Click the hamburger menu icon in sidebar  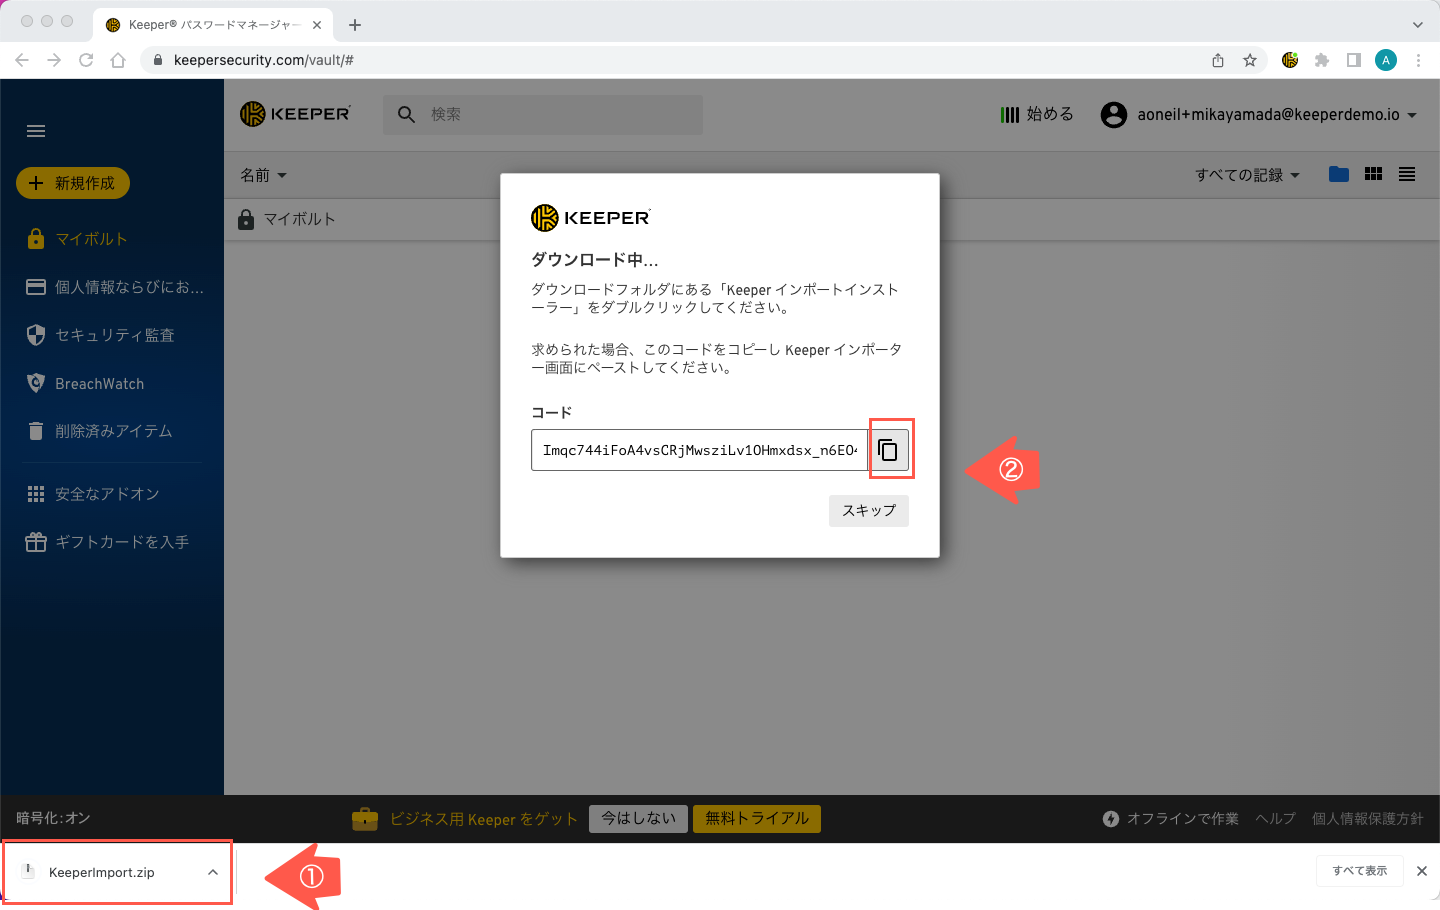coord(36,131)
